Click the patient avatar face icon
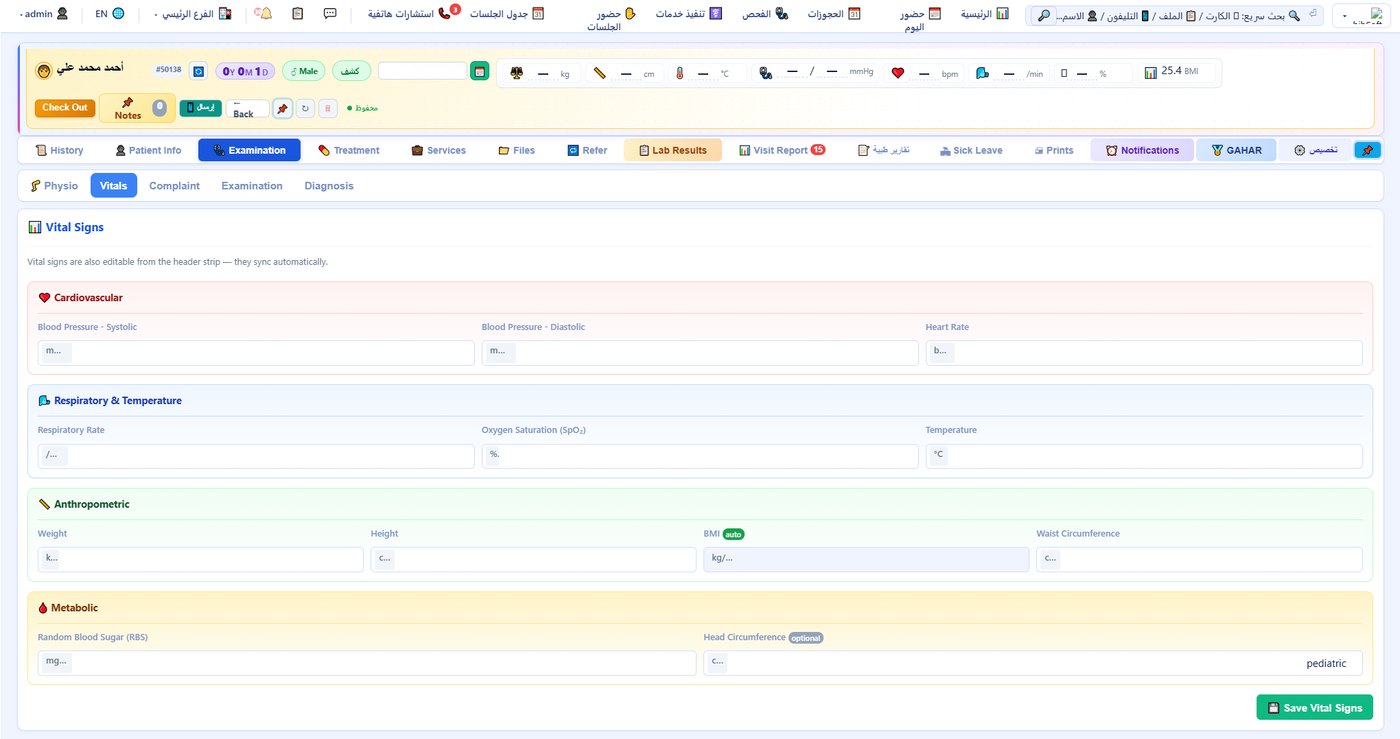This screenshot has width=1400, height=739. tap(44, 71)
